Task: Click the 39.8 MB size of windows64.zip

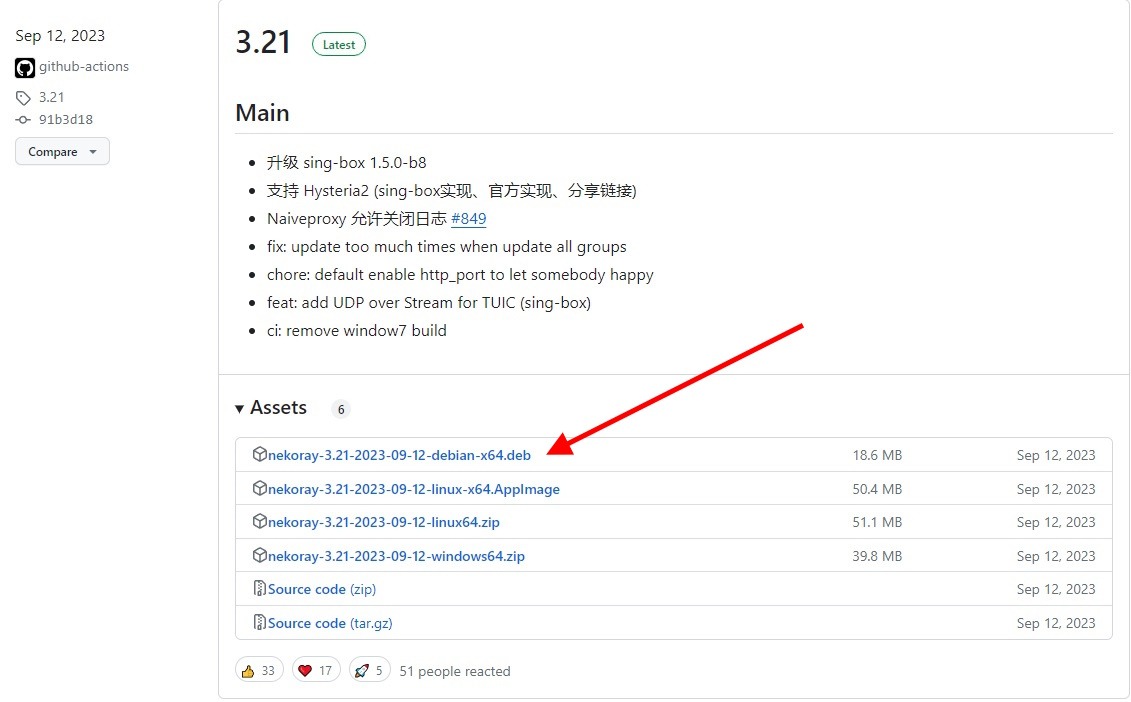Action: (877, 556)
